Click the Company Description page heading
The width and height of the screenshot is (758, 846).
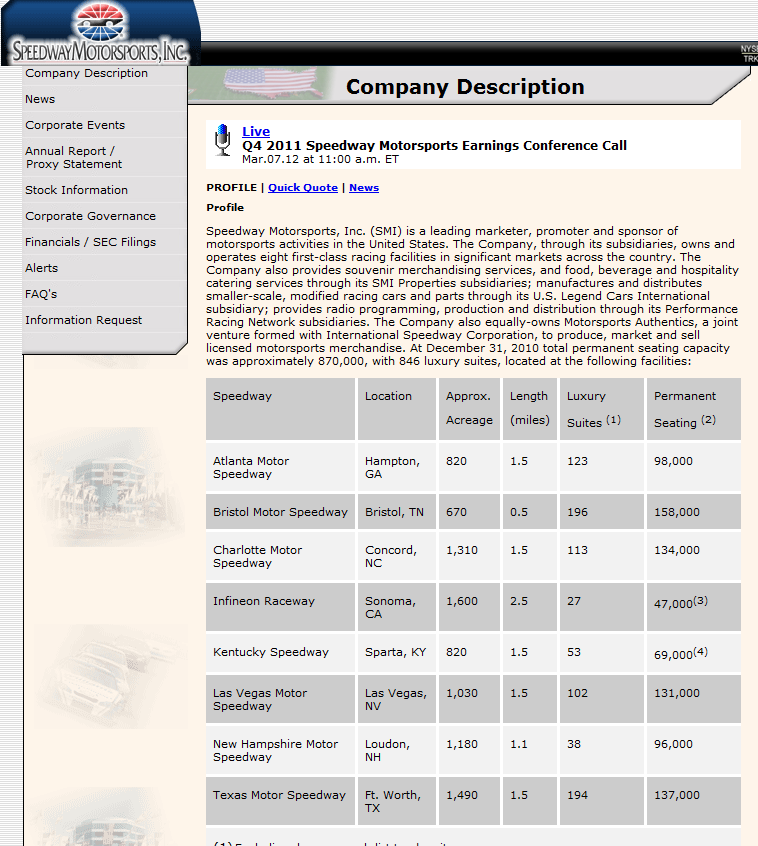point(465,86)
